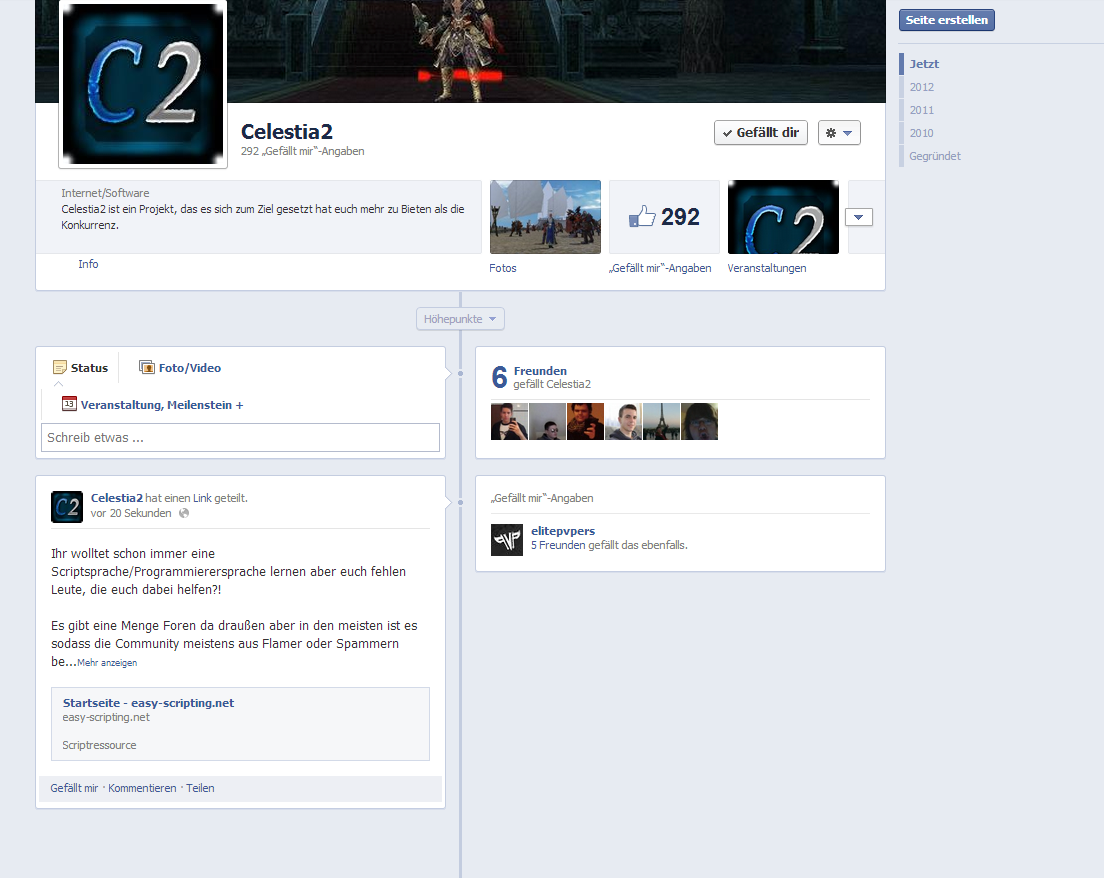The image size is (1104, 878).
Task: Select the Status tab
Action: point(80,368)
